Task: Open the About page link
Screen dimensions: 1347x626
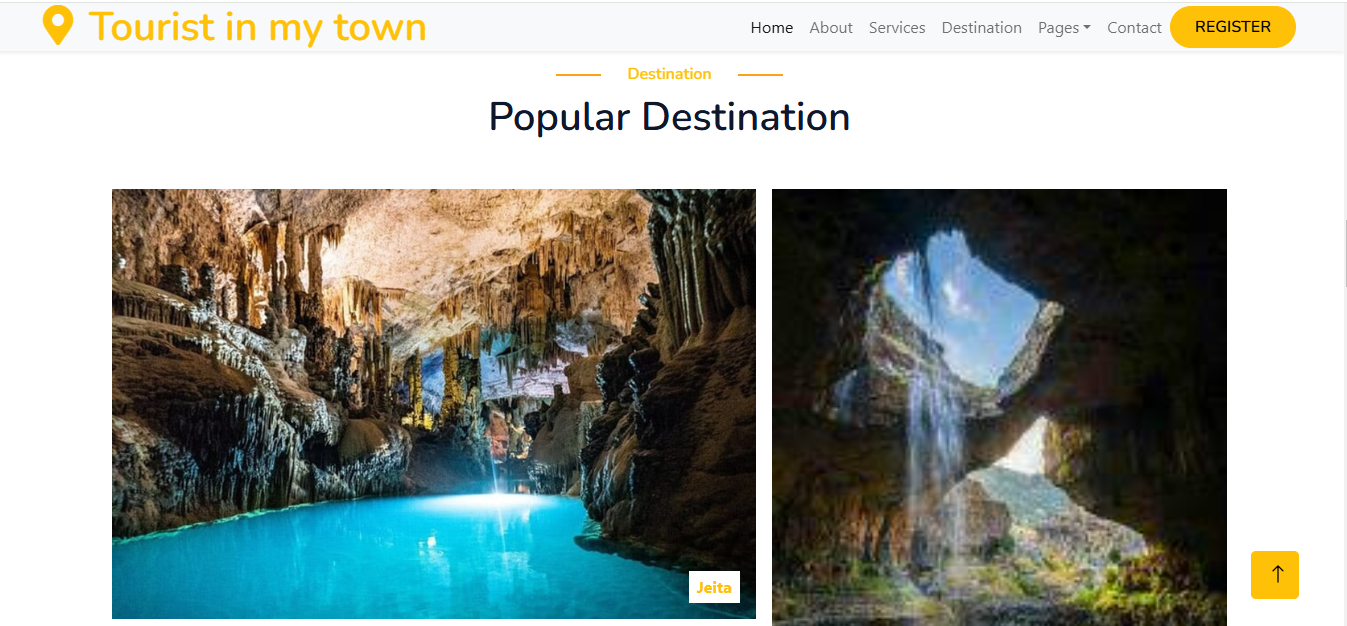Action: click(x=831, y=28)
